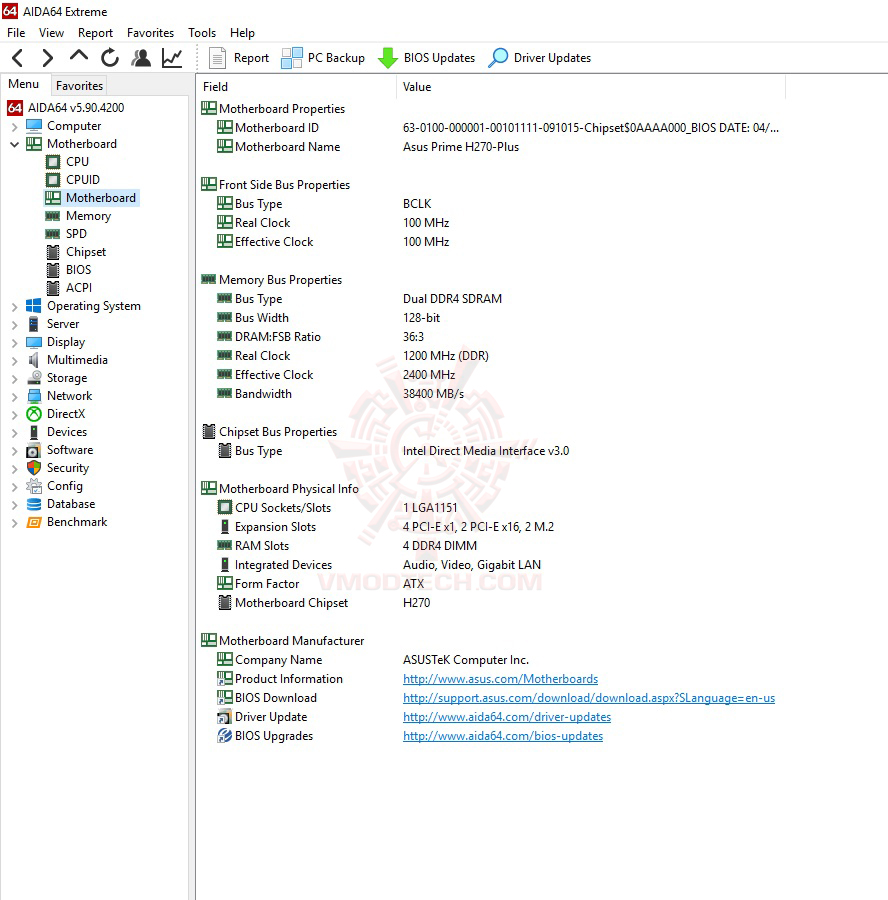This screenshot has width=888, height=900.
Task: Open the user profile icon in toolbar
Action: tap(141, 58)
